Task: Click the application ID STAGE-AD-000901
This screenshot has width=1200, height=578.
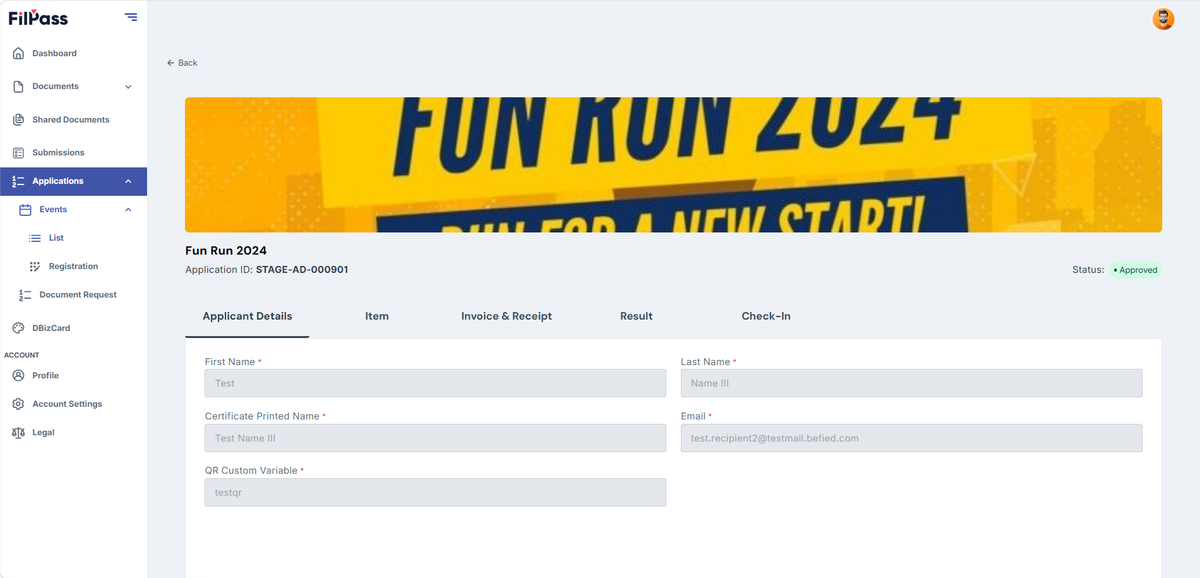Action: (x=302, y=270)
